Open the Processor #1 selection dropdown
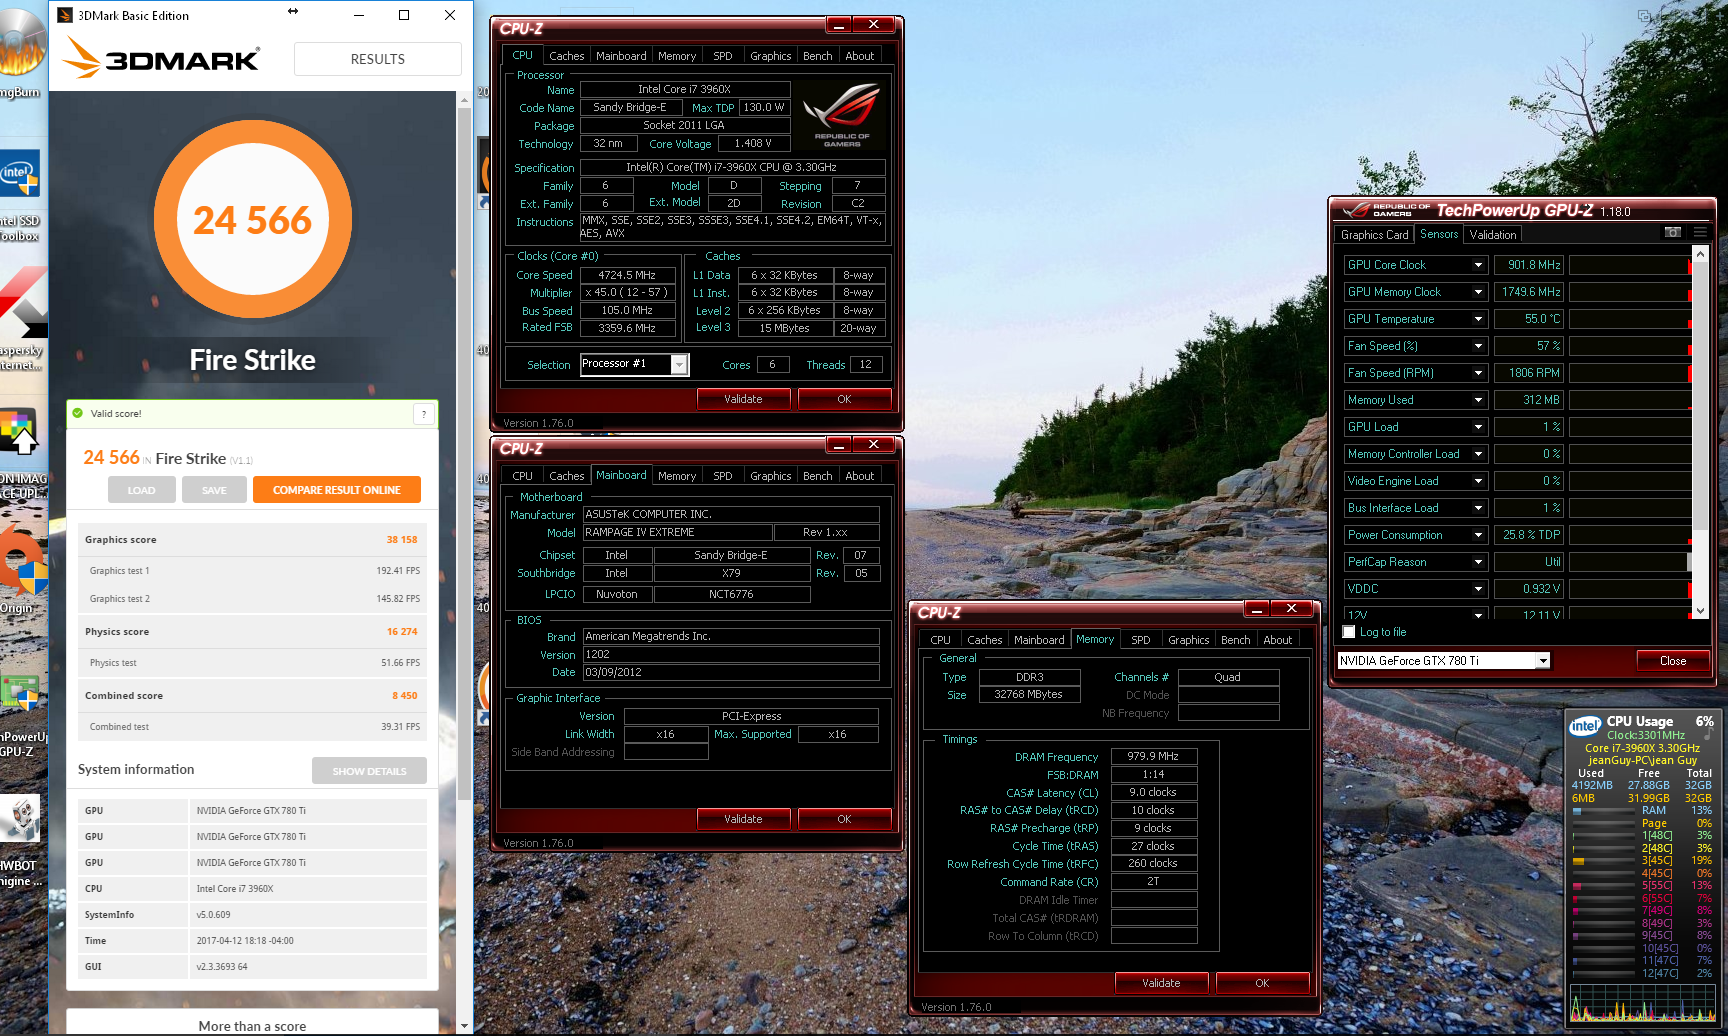The height and width of the screenshot is (1036, 1728). pos(634,364)
